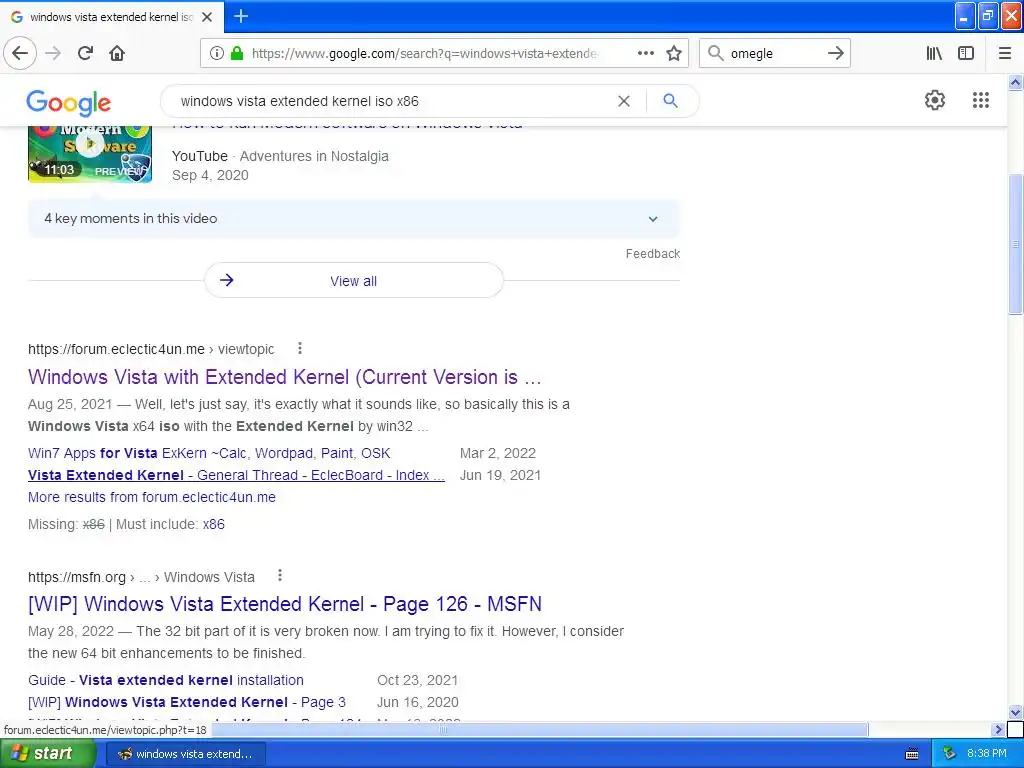This screenshot has height=768, width=1024.
Task: Open options dots beside forum.eclectic4un.me result
Action: tap(300, 348)
